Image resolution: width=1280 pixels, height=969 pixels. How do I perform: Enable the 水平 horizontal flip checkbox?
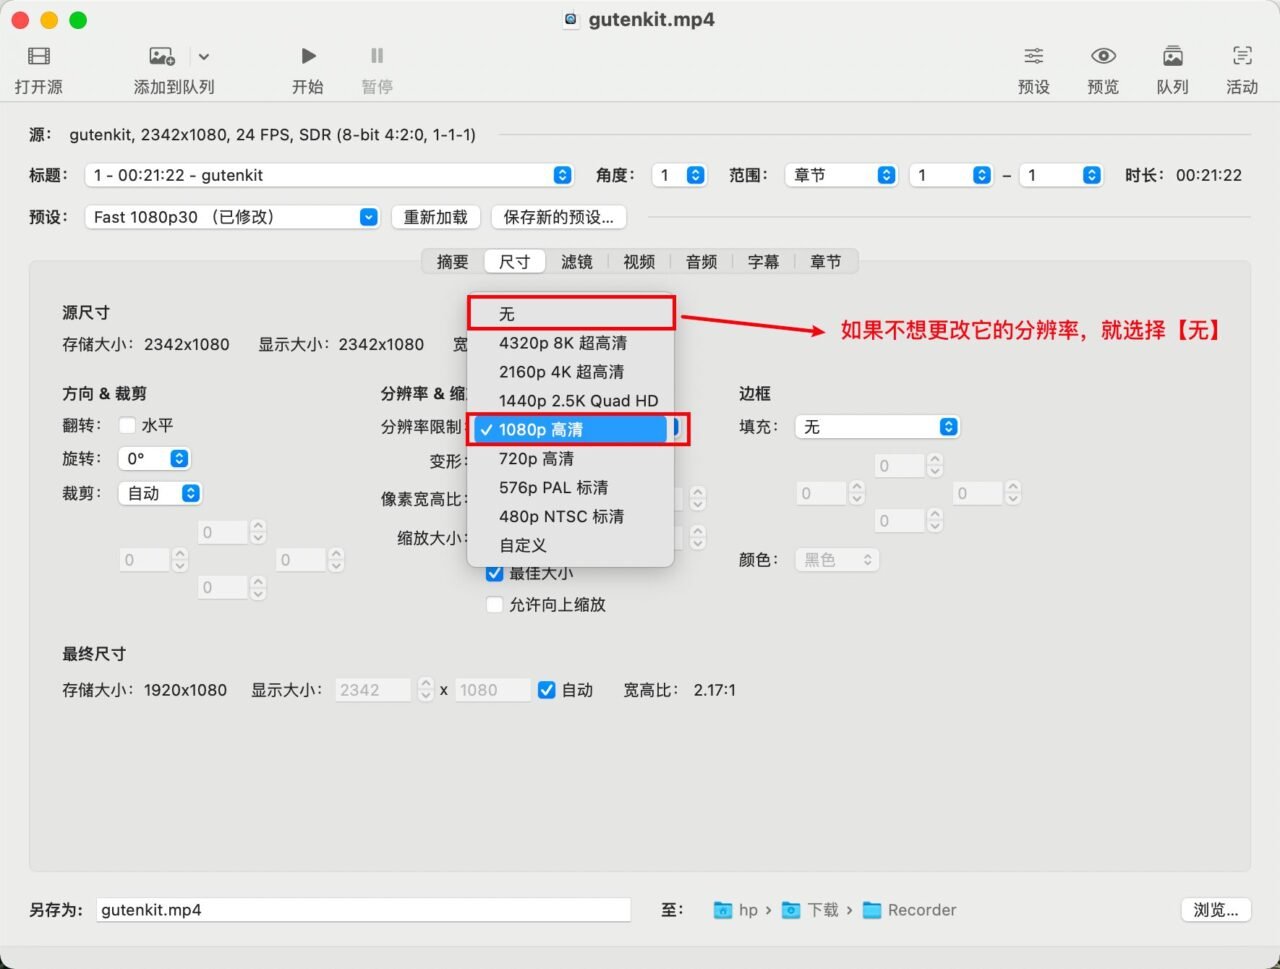coord(127,425)
